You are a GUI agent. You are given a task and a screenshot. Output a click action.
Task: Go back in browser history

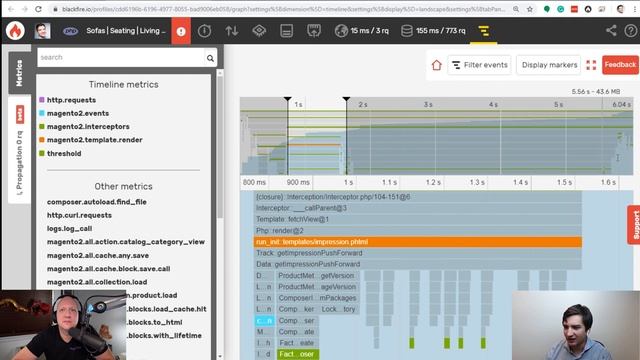11,9
